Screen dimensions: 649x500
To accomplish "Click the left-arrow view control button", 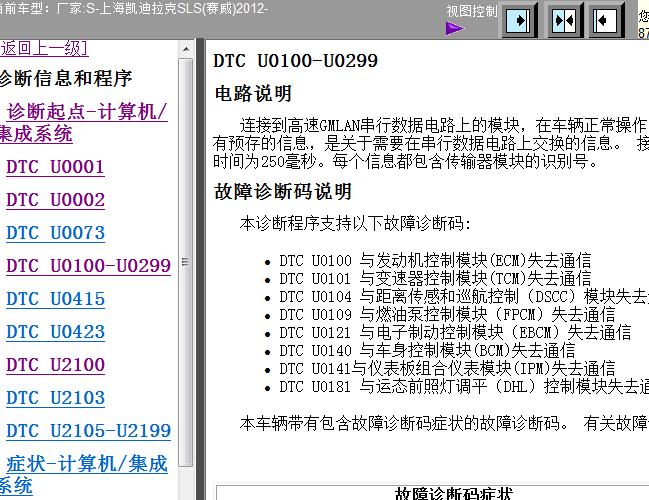I will (606, 19).
